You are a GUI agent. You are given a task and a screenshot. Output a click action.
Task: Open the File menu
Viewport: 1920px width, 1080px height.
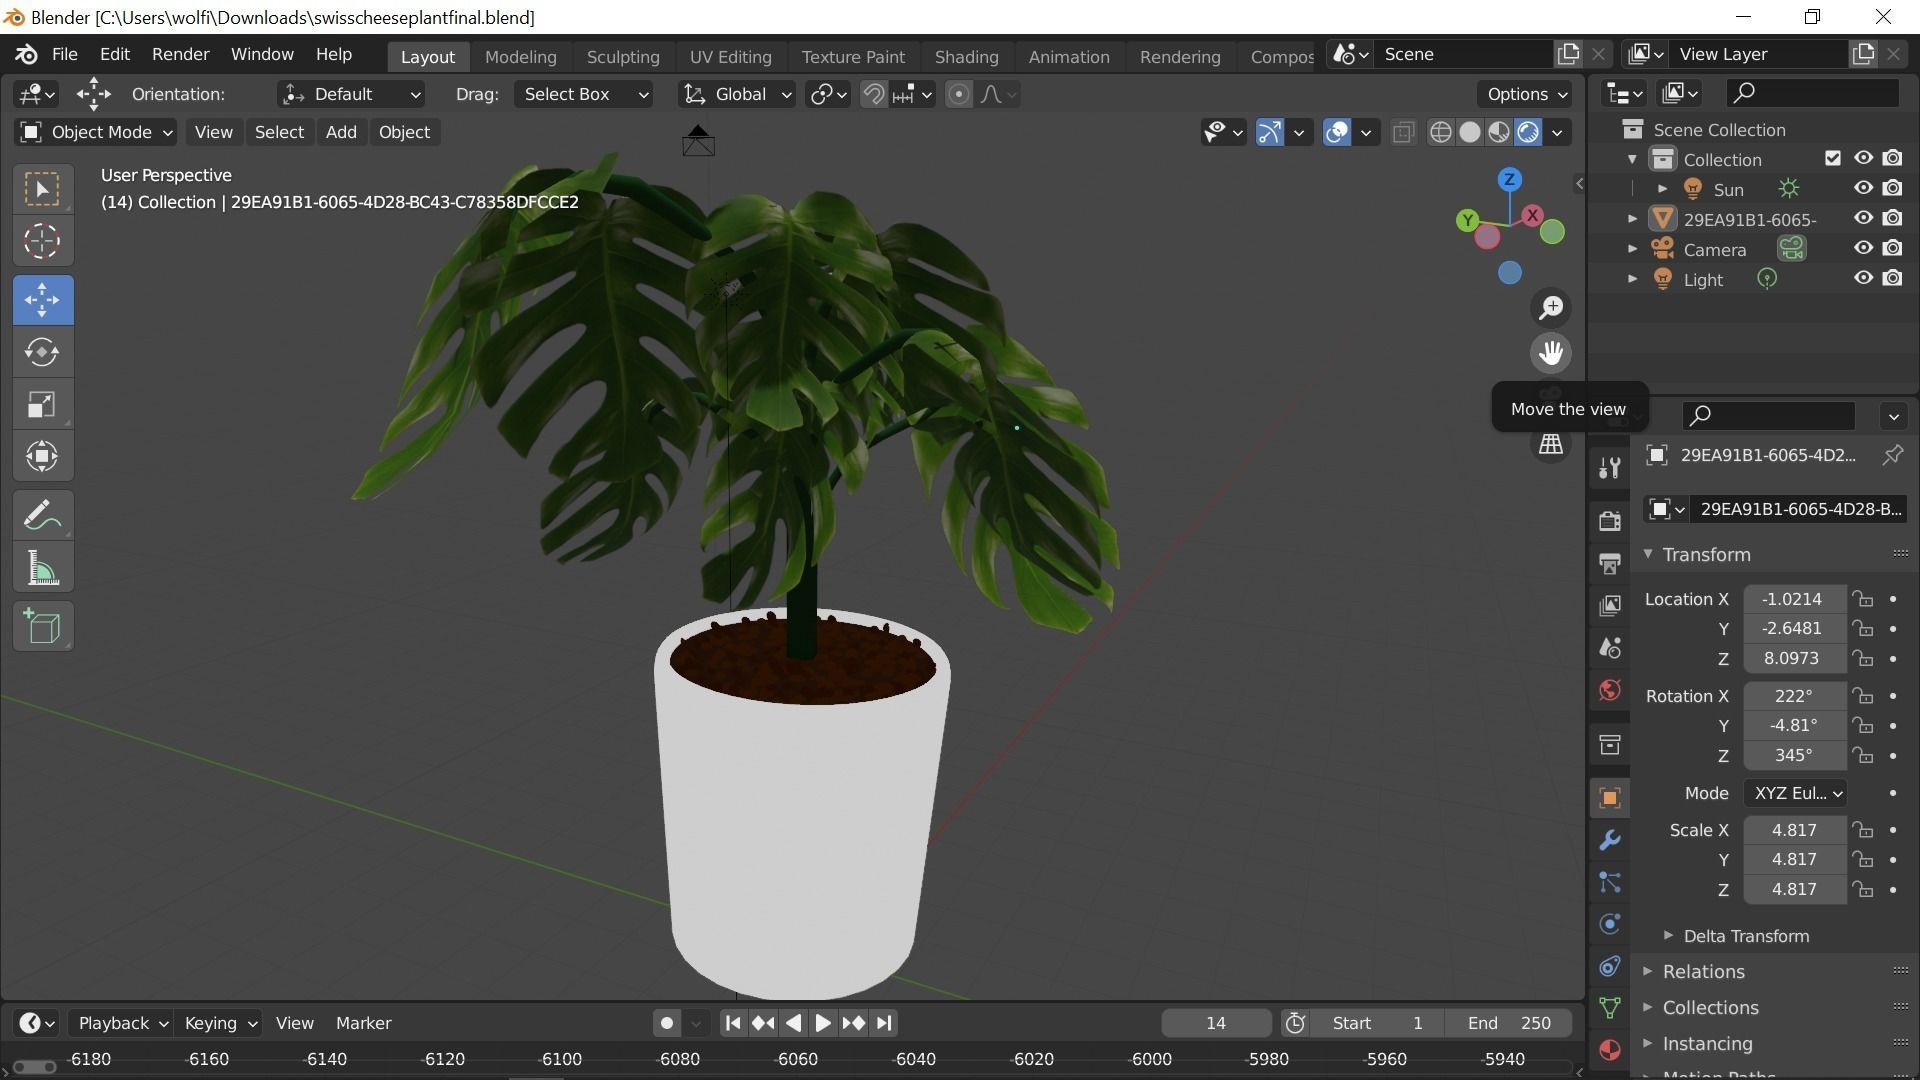[64, 54]
